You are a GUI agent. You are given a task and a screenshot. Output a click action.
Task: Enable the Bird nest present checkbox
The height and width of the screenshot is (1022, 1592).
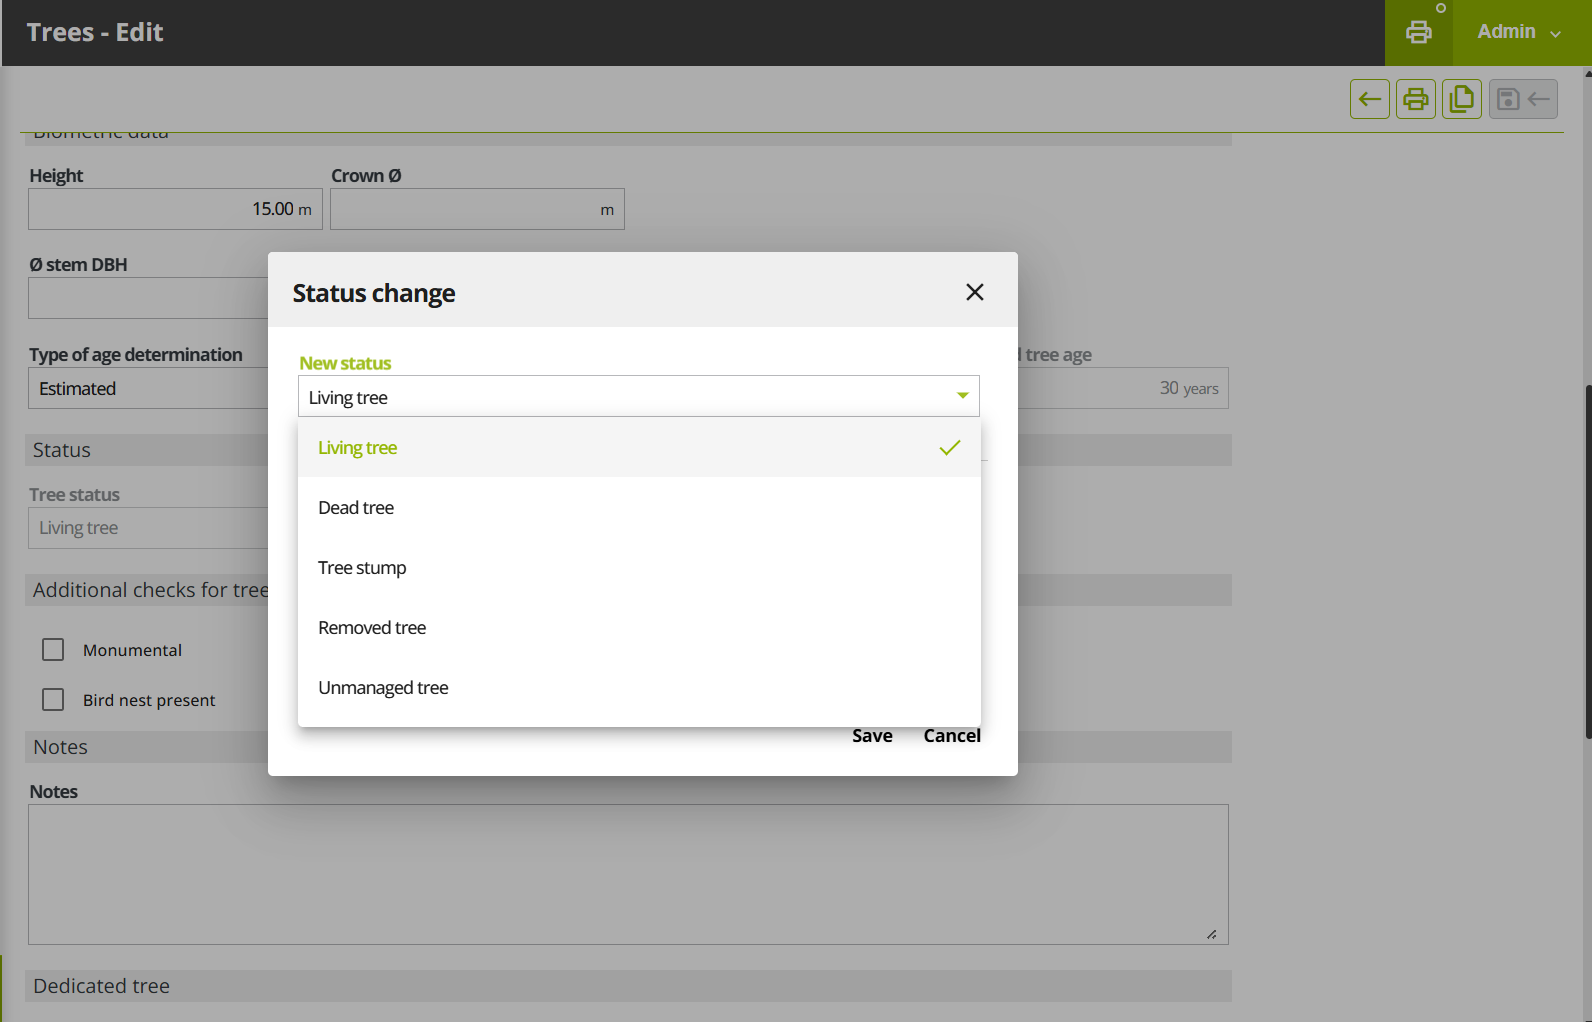[53, 700]
